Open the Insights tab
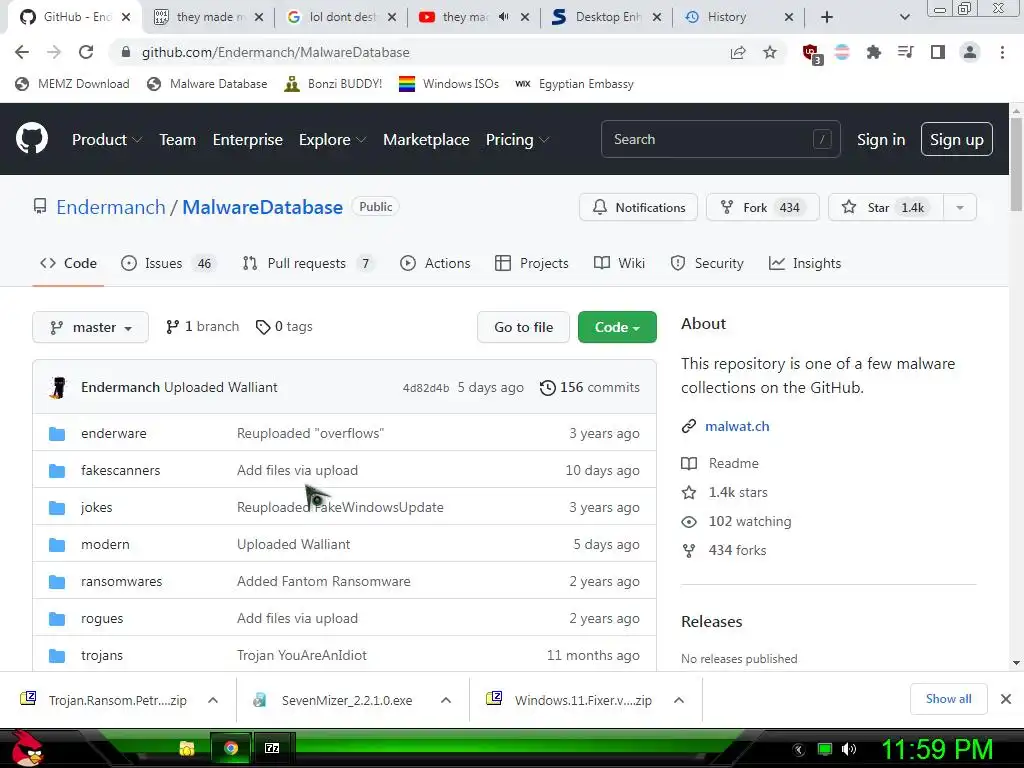Viewport: 1024px width, 768px height. pos(805,263)
